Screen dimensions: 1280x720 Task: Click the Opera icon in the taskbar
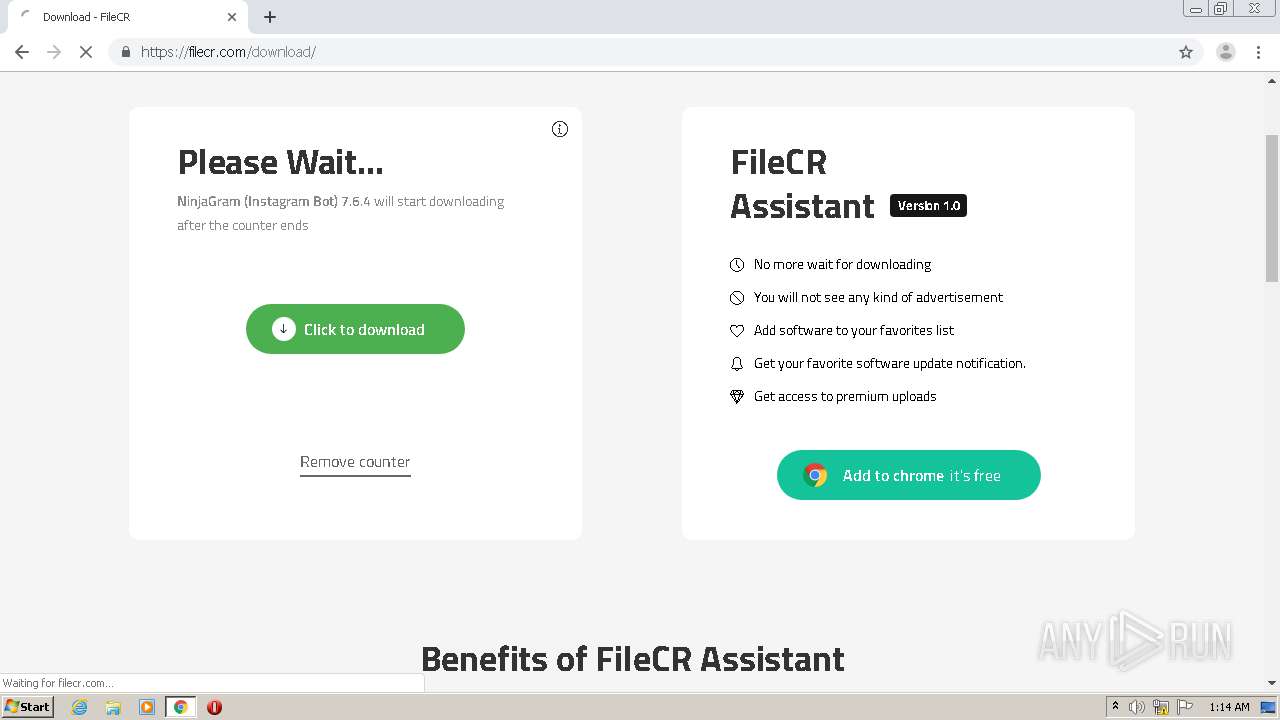tap(214, 707)
